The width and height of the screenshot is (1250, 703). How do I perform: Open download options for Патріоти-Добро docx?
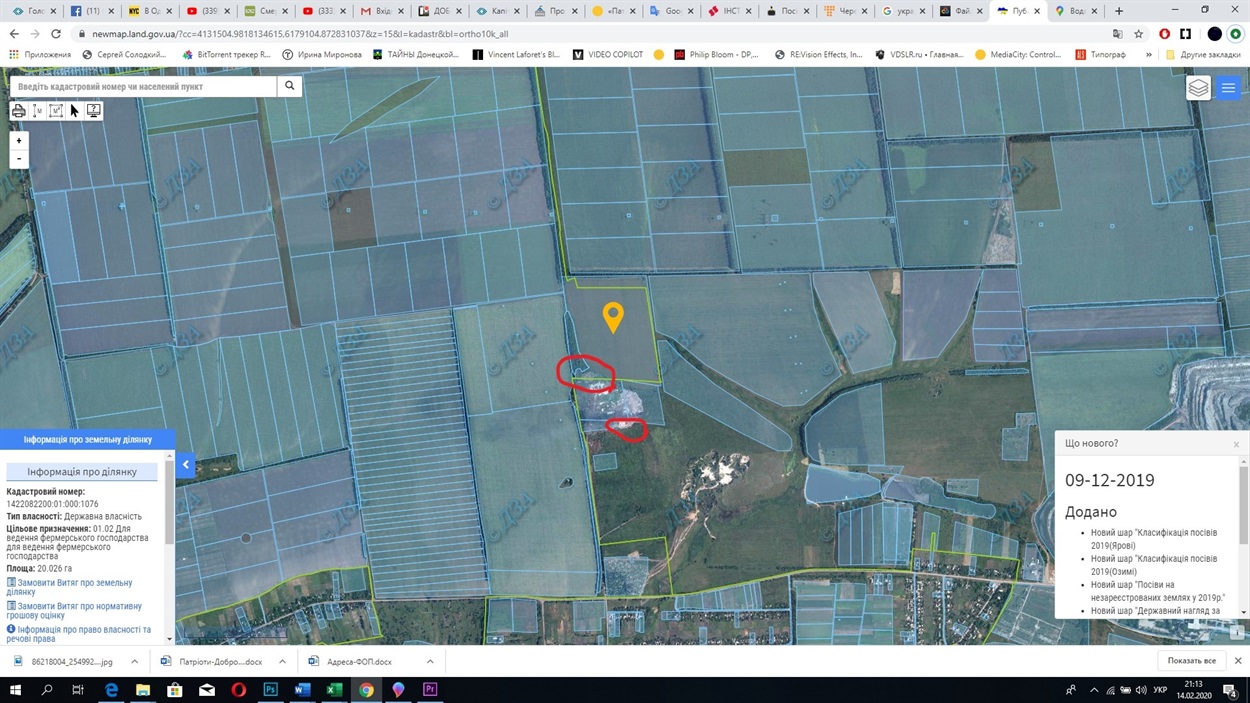[282, 661]
